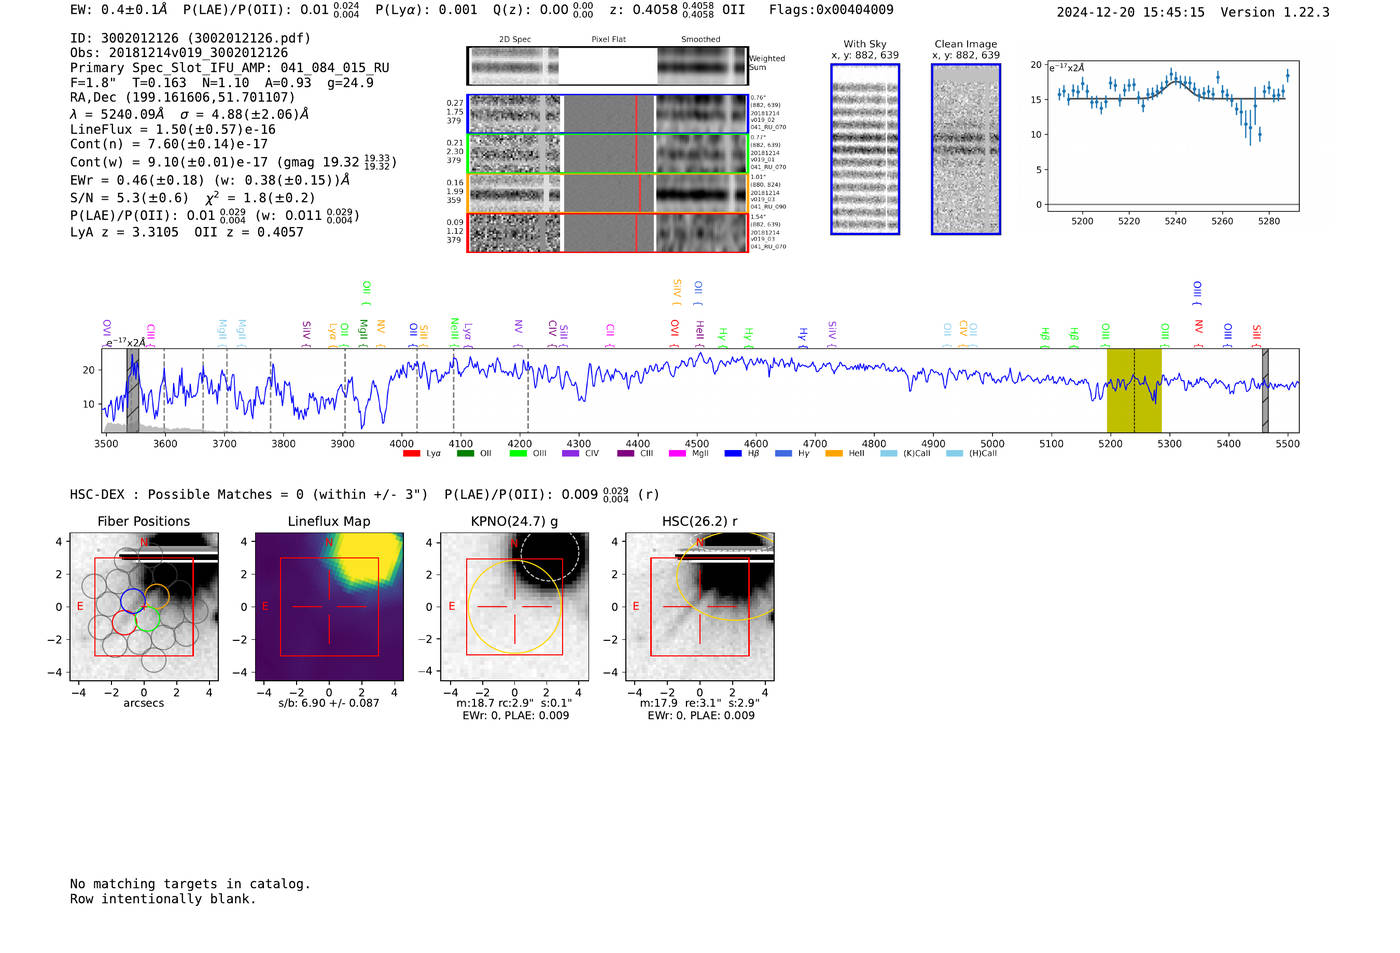Click the Version 1.22.3 label
The width and height of the screenshot is (1400, 953).
point(1276,12)
